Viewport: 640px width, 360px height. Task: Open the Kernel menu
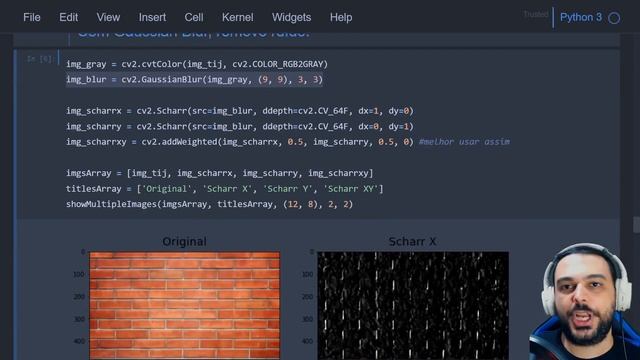pyautogui.click(x=238, y=18)
